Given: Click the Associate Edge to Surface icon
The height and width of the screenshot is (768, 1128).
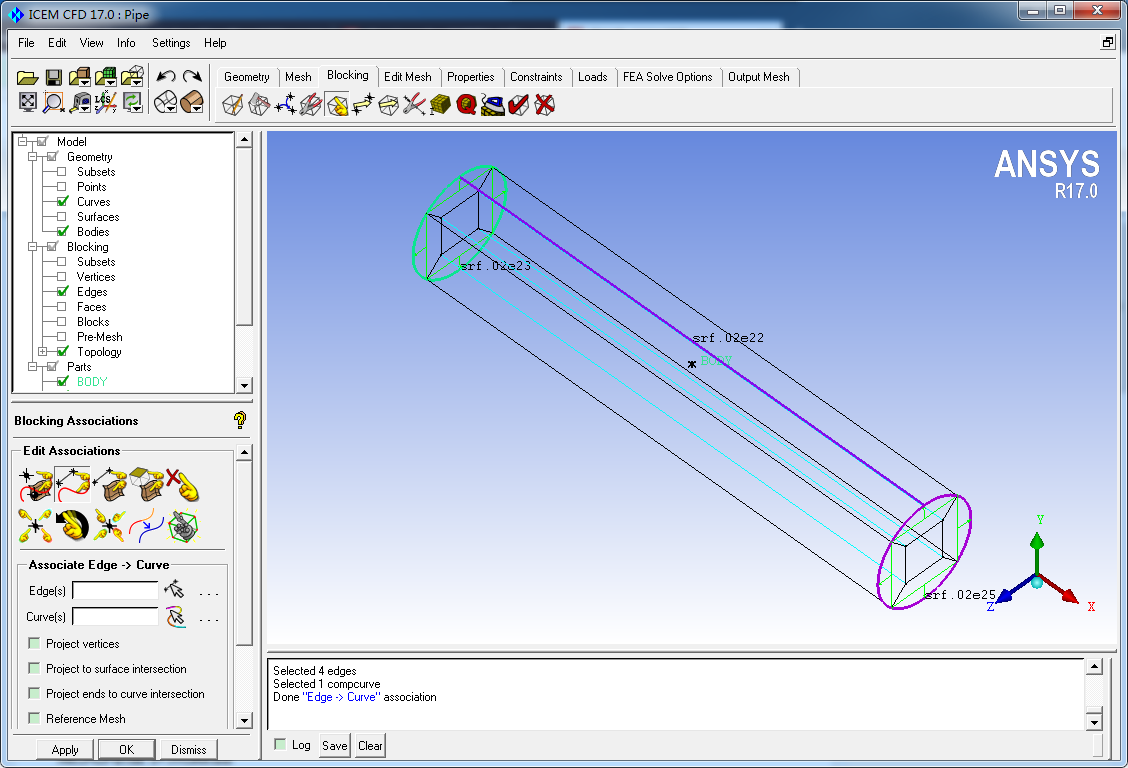Looking at the screenshot, I should [110, 484].
